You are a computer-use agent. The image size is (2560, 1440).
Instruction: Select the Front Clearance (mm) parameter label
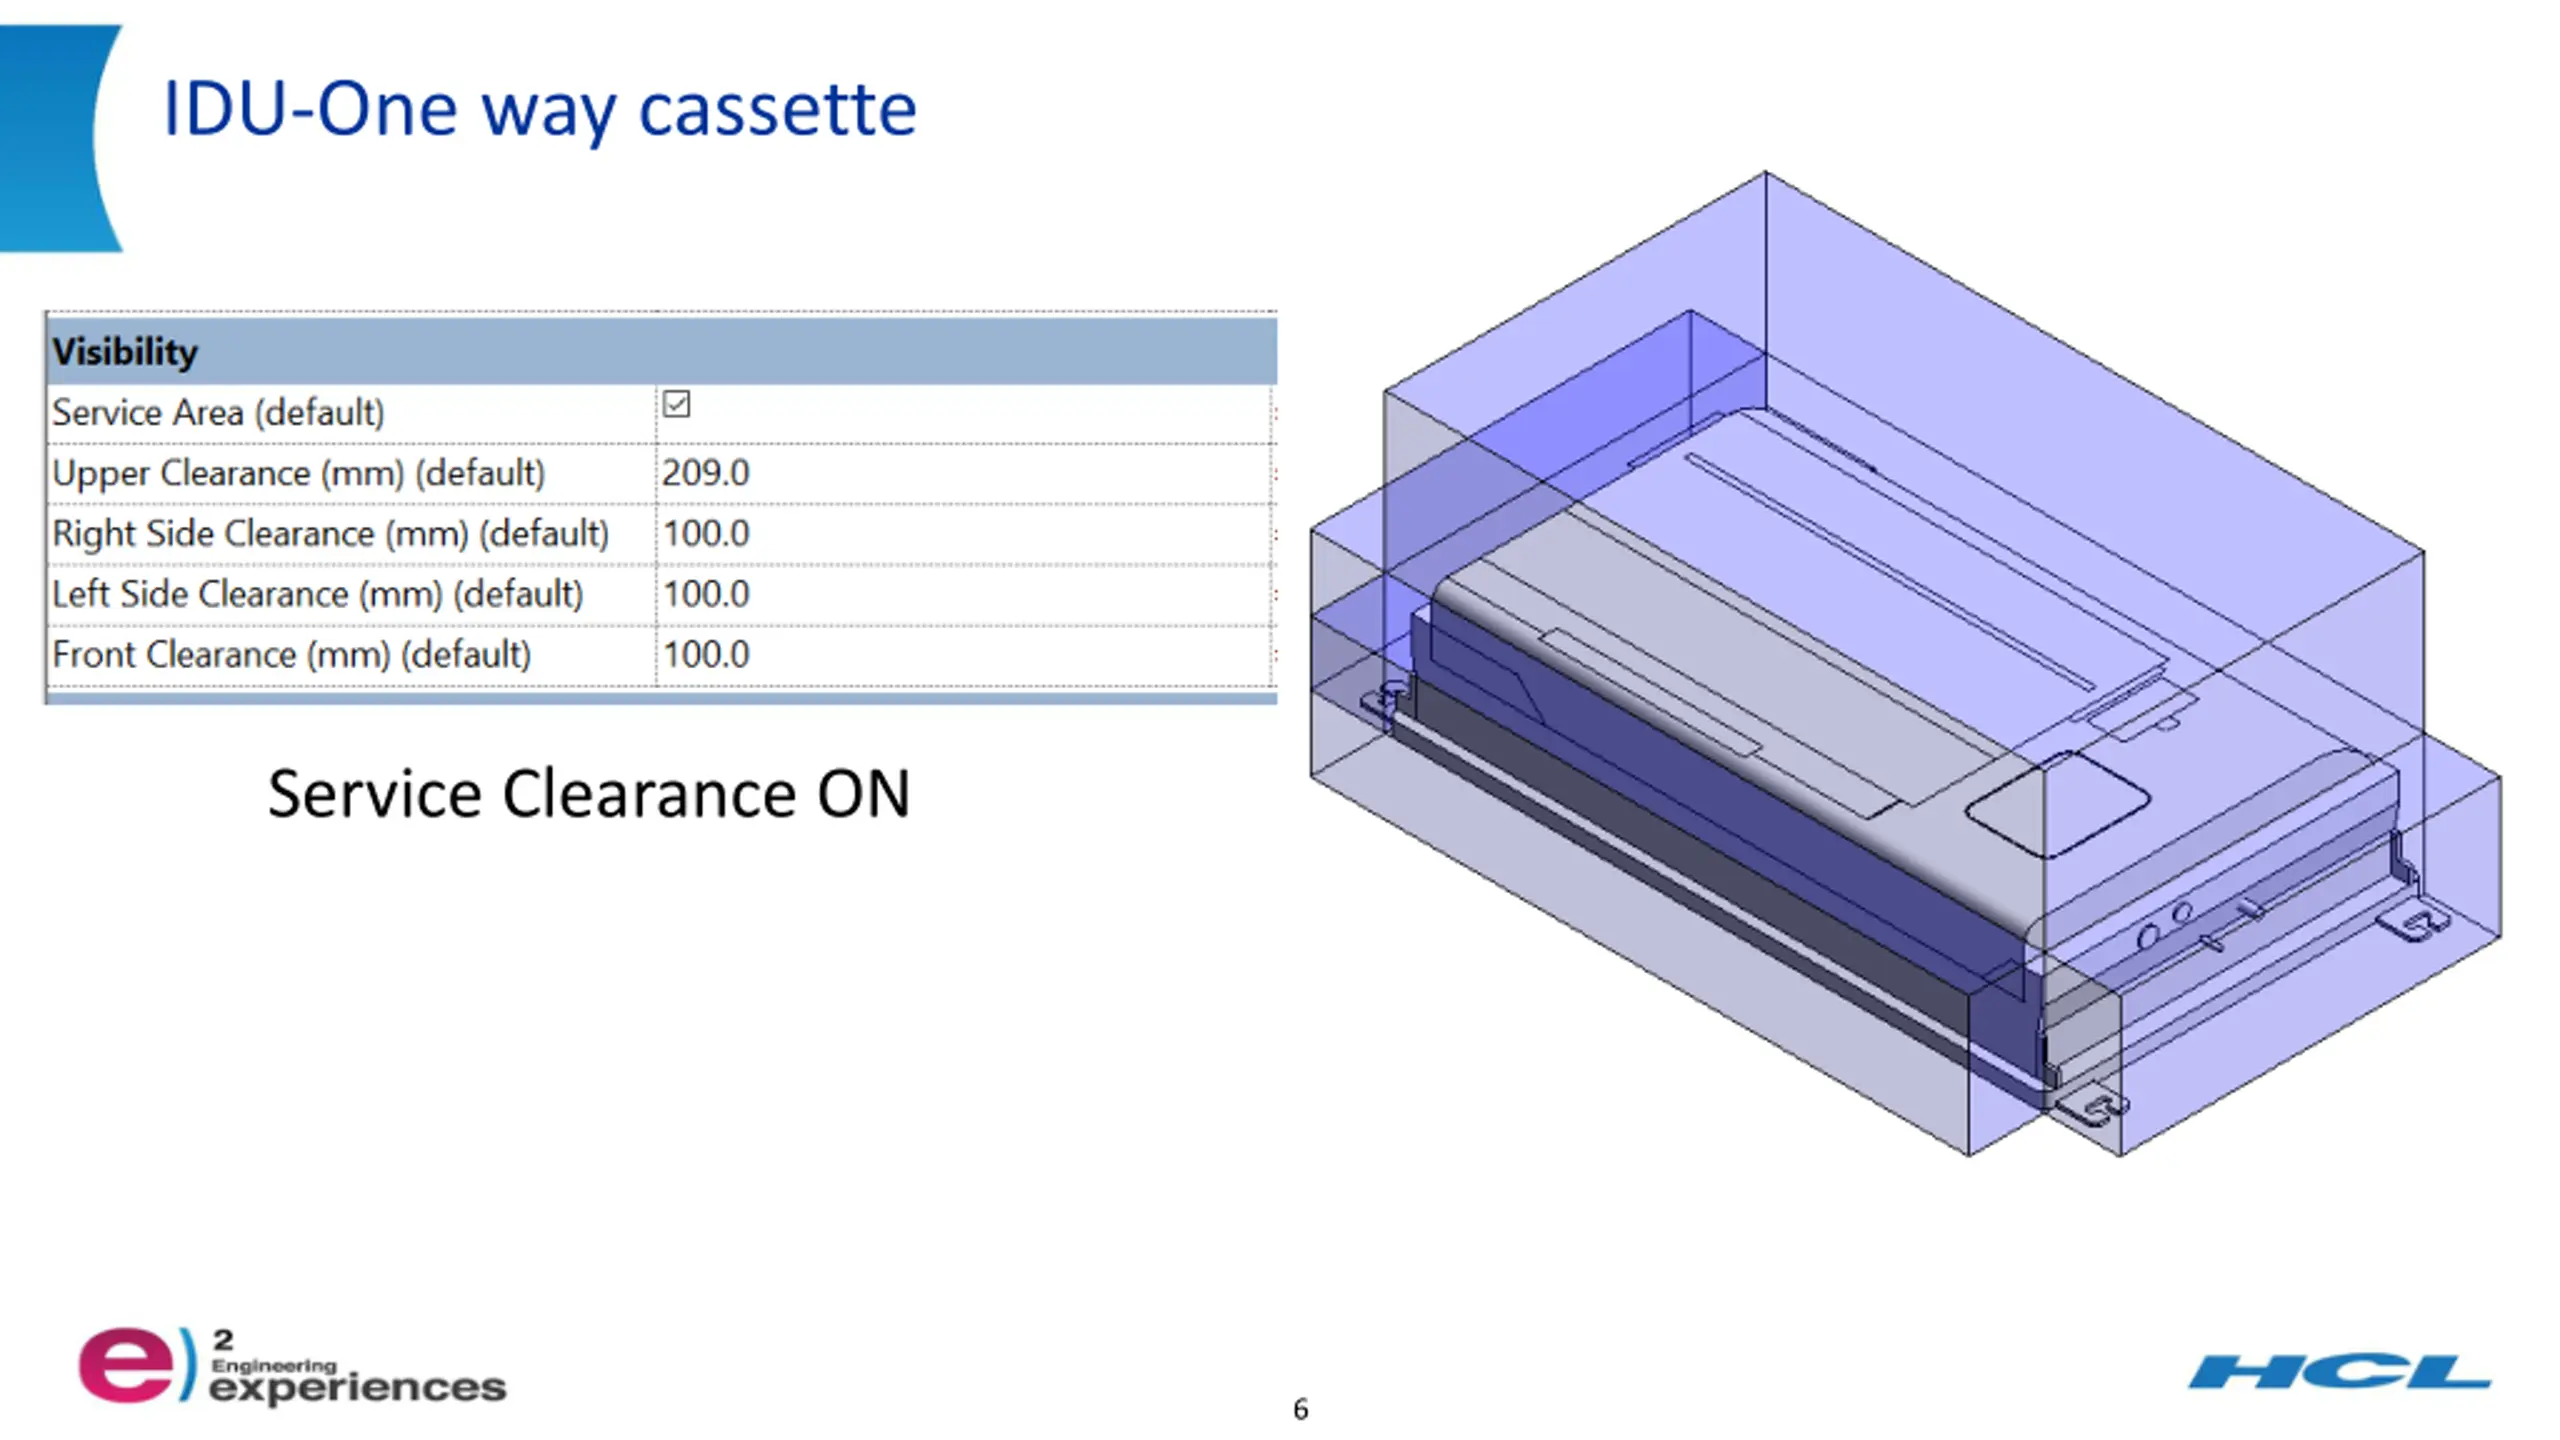pos(291,655)
